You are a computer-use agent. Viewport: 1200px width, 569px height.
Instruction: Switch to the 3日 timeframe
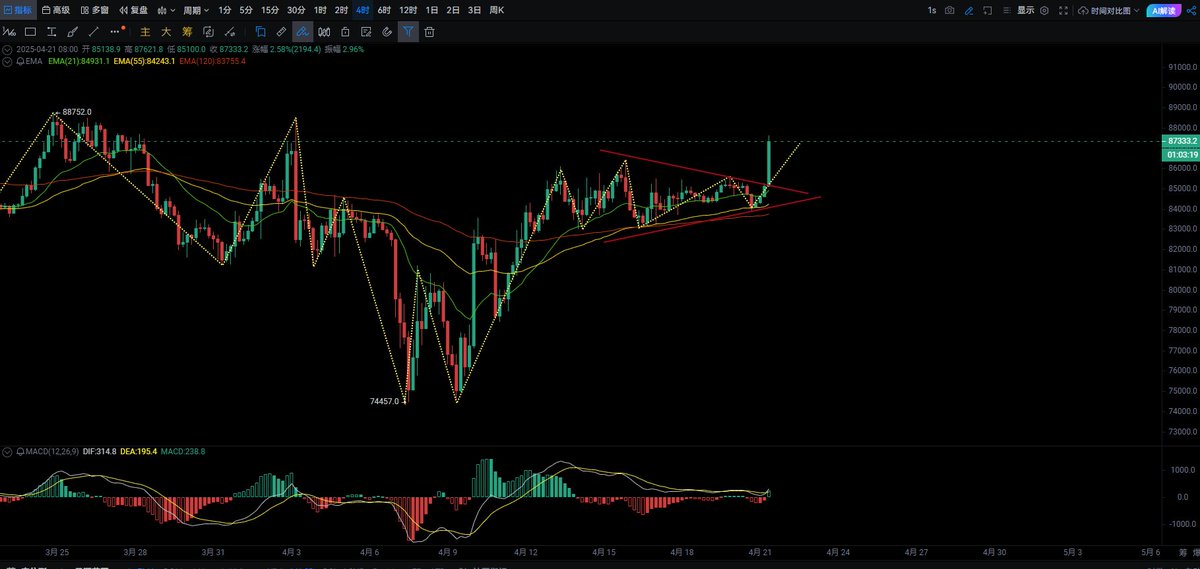click(474, 10)
